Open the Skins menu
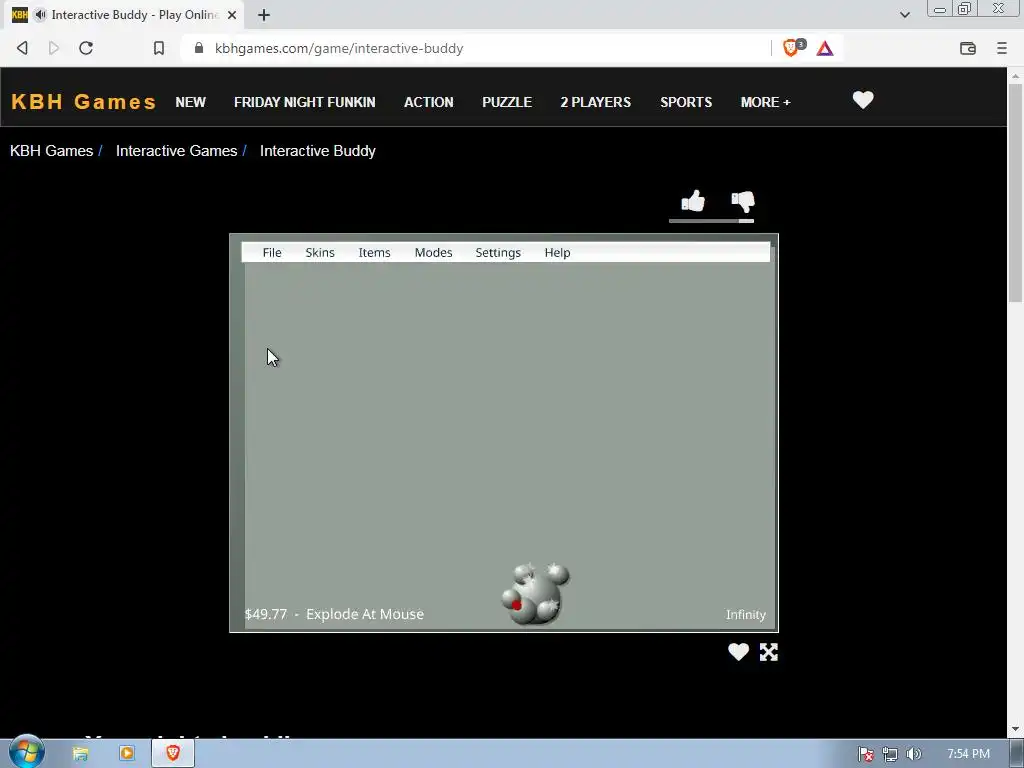The image size is (1024, 768). pos(320,253)
